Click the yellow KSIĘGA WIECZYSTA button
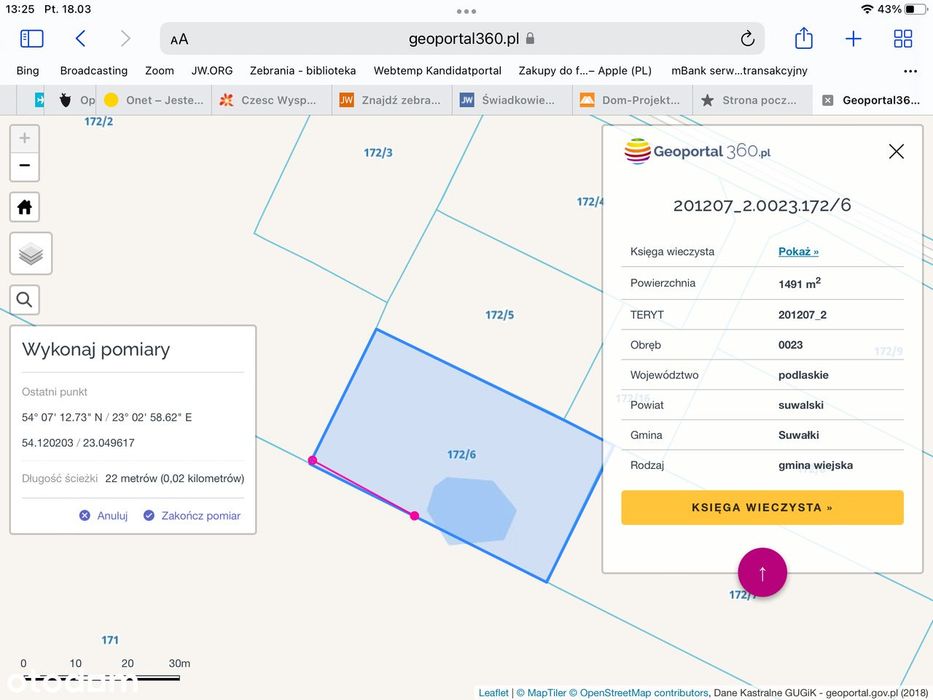 [x=762, y=508]
